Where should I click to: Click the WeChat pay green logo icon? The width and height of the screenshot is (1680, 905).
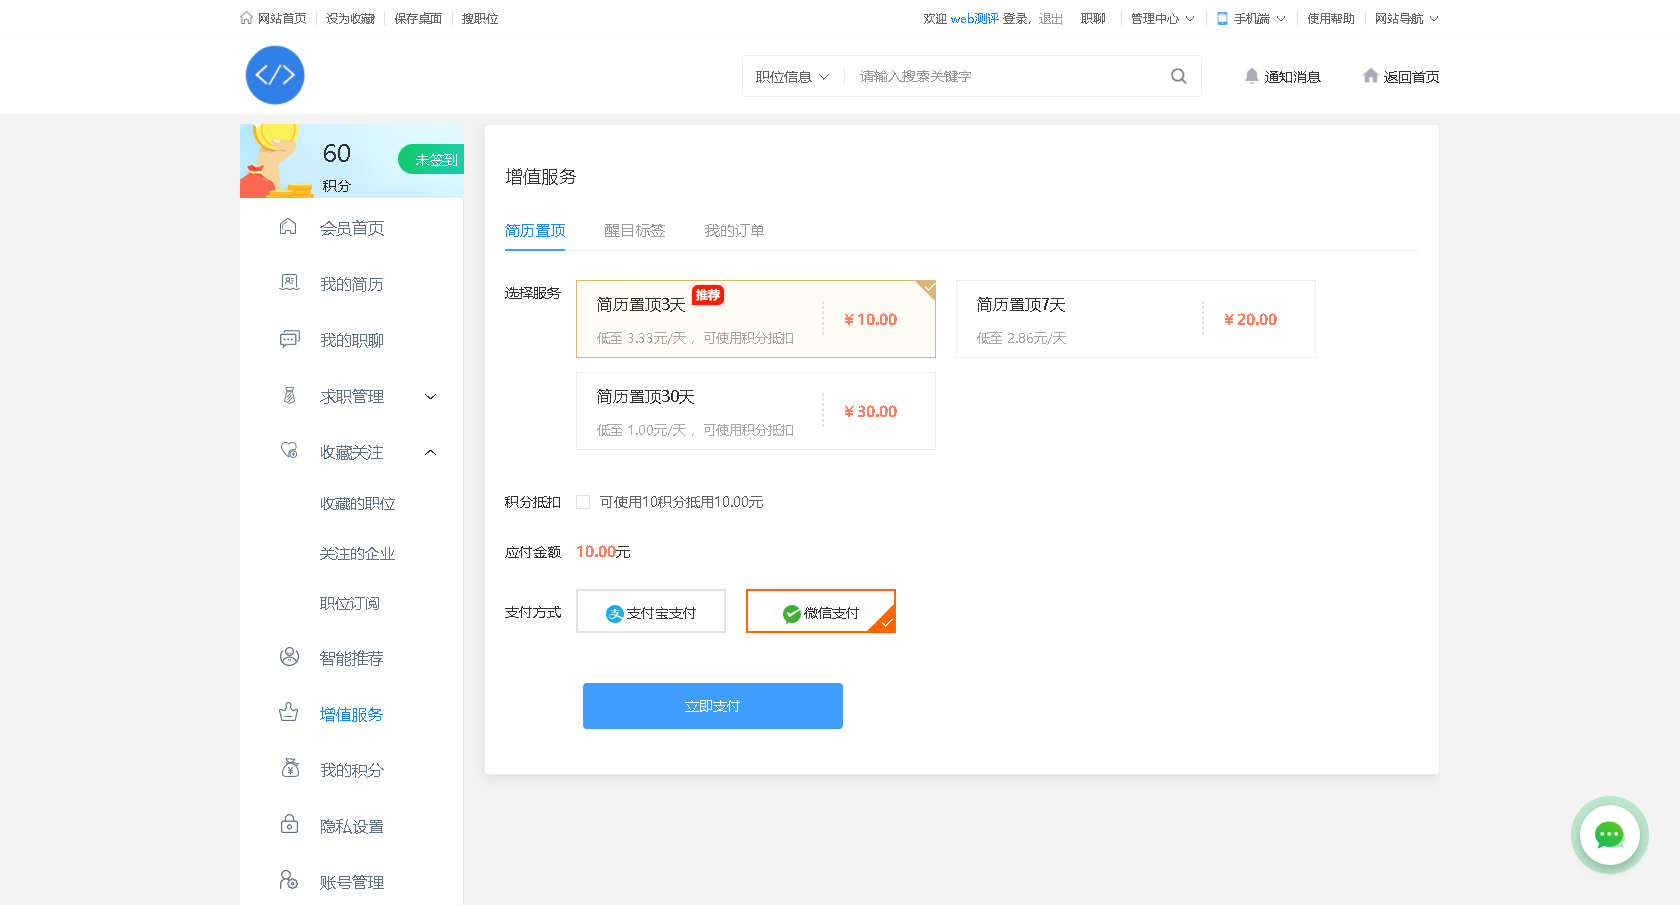point(792,614)
